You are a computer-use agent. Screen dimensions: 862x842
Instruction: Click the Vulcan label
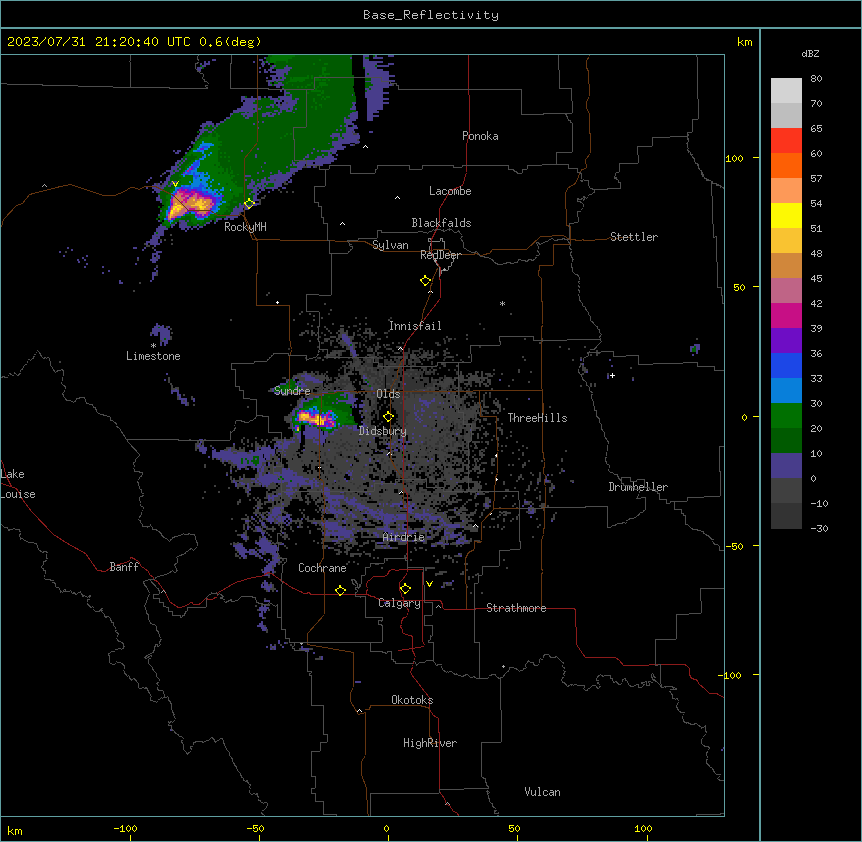coord(542,792)
